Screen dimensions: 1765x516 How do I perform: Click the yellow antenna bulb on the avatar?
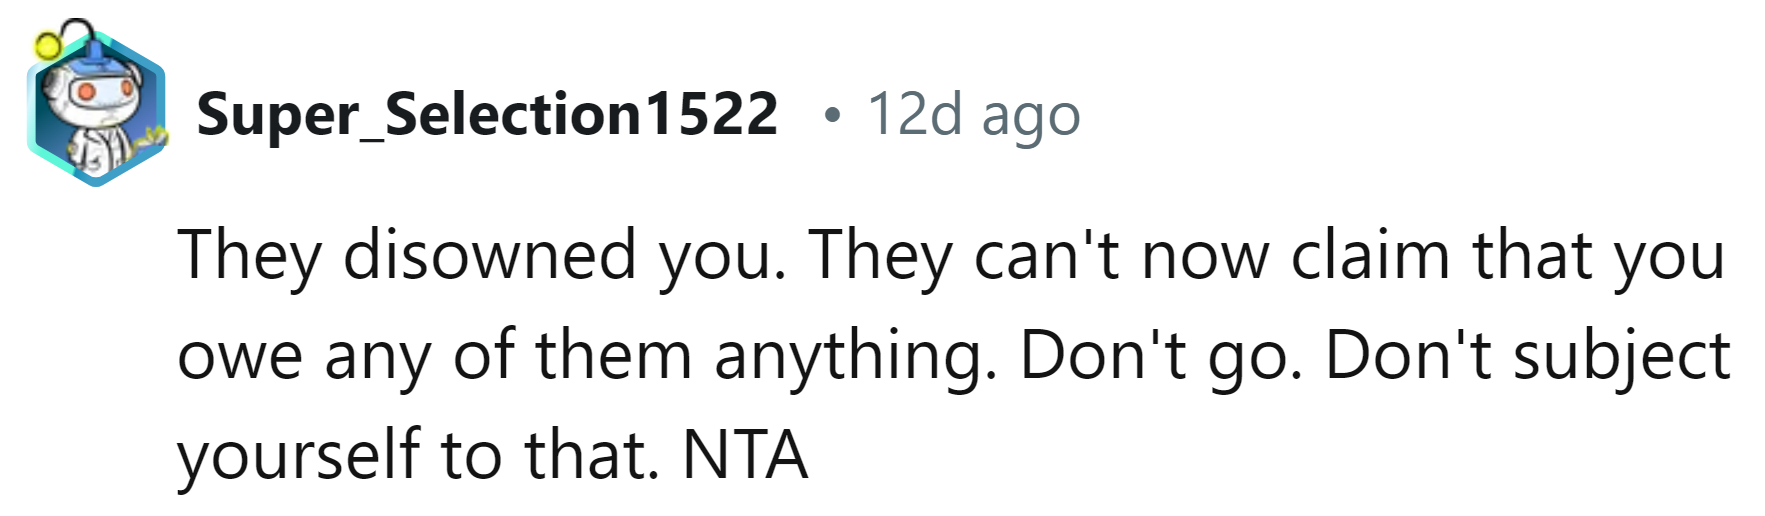coord(47,44)
